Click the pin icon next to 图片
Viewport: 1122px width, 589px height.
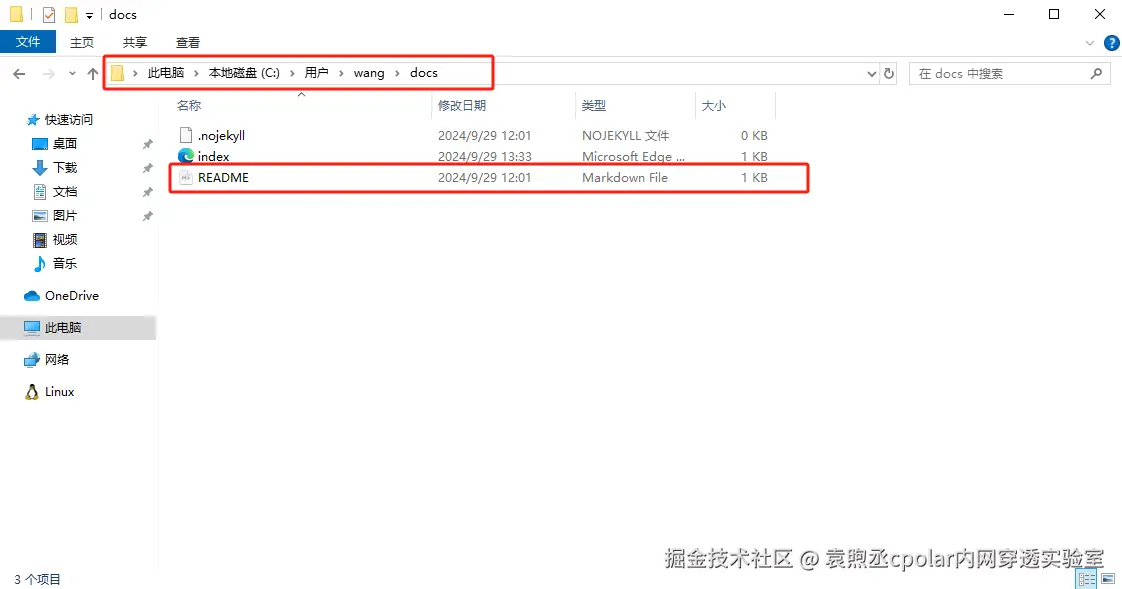[x=147, y=216]
